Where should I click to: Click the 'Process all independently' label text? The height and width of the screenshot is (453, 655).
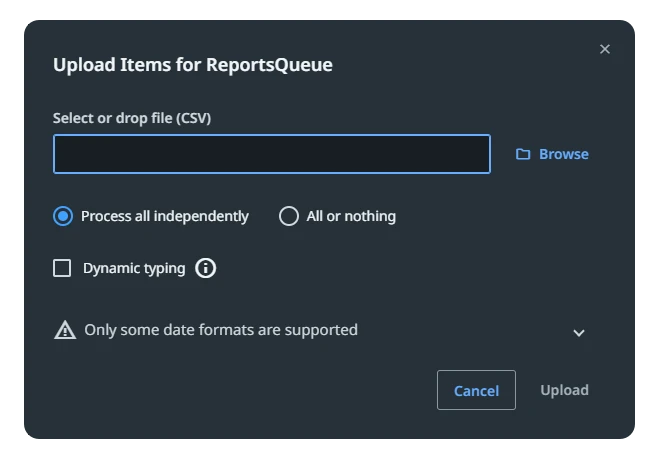tap(165, 216)
